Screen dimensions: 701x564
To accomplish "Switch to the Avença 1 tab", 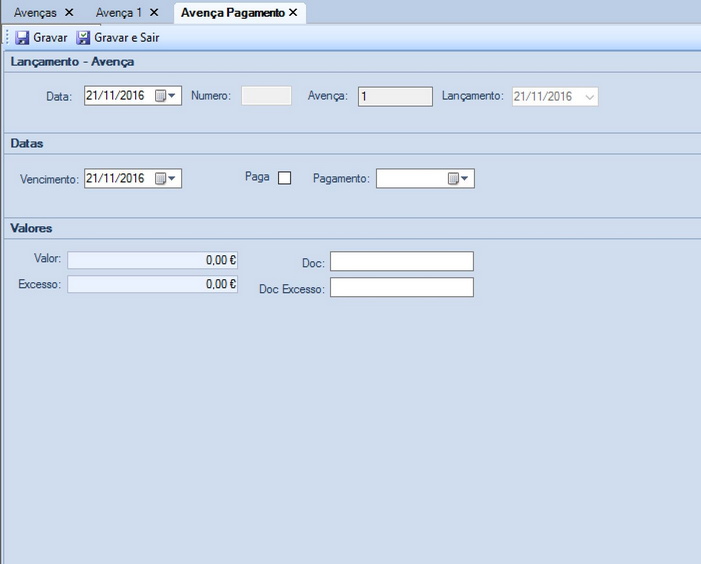I will (x=118, y=13).
